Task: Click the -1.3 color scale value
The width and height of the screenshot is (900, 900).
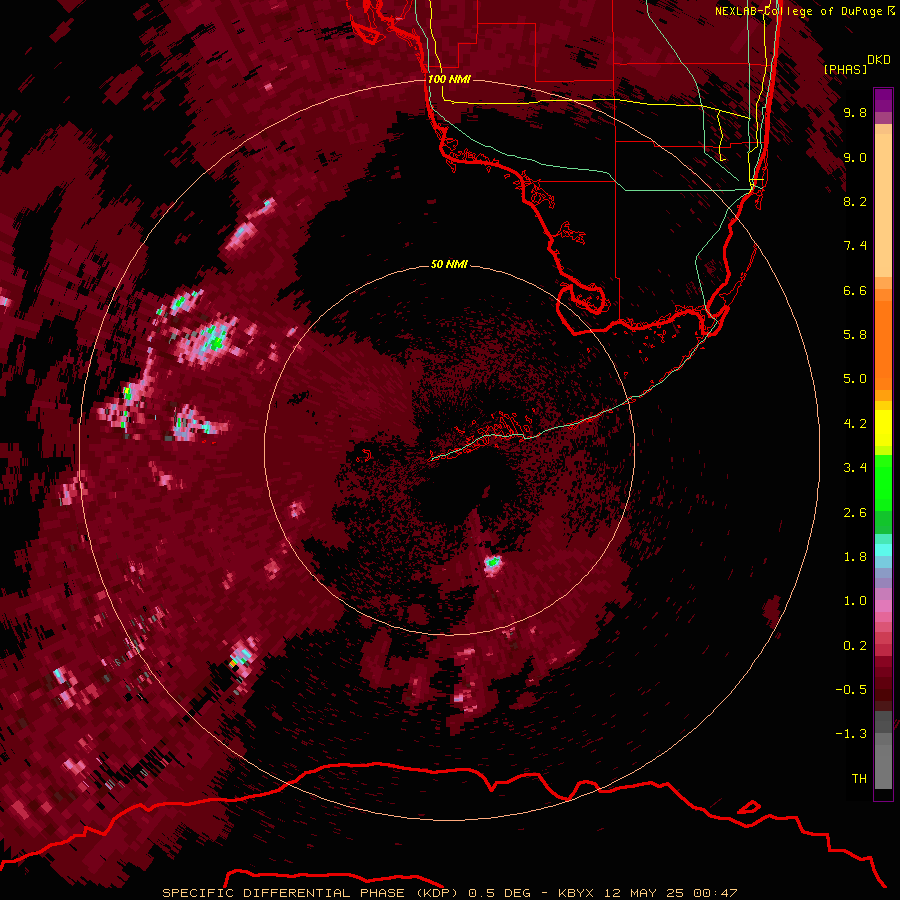Action: (851, 734)
